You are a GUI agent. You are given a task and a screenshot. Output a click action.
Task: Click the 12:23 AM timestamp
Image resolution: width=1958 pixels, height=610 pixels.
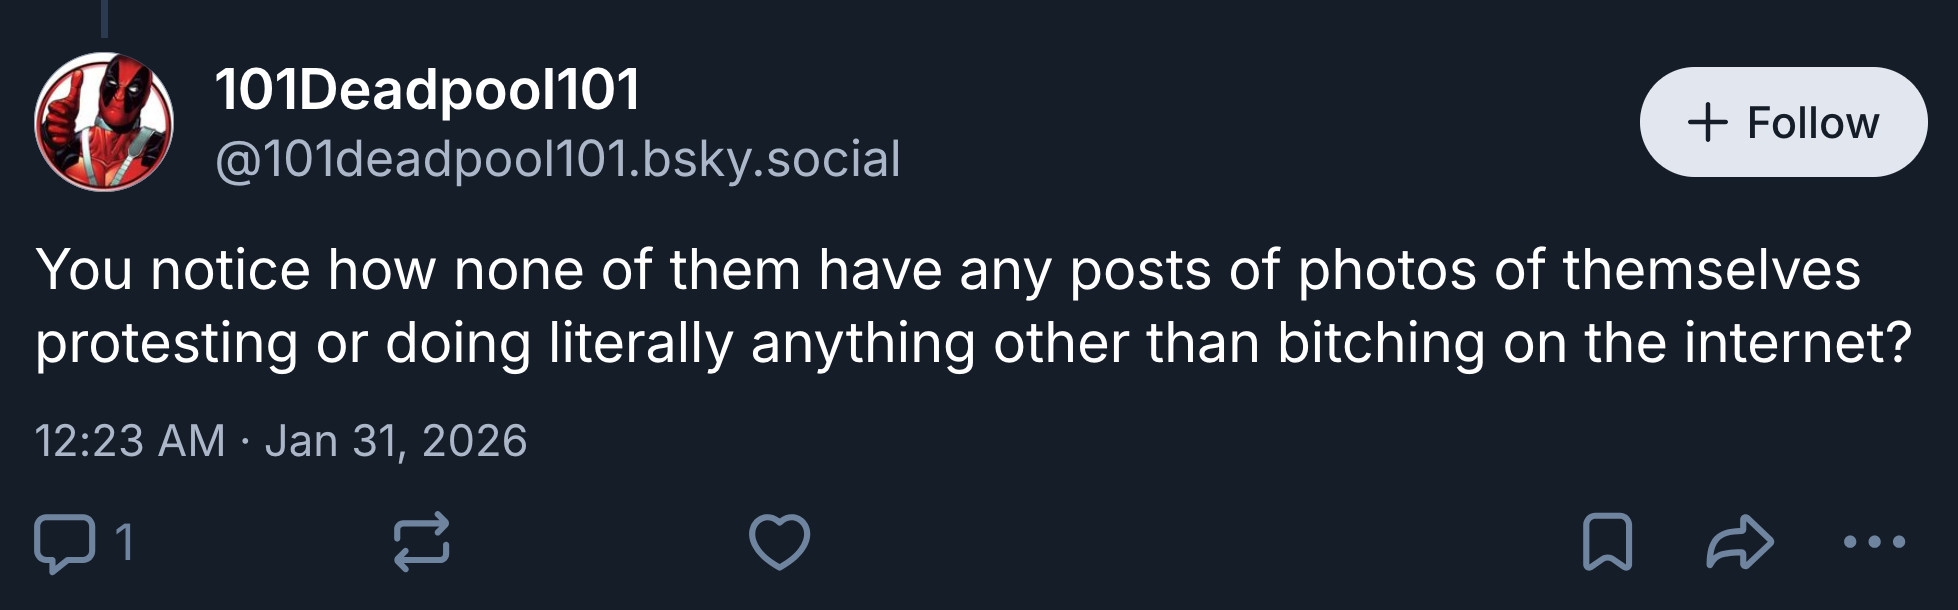(130, 441)
